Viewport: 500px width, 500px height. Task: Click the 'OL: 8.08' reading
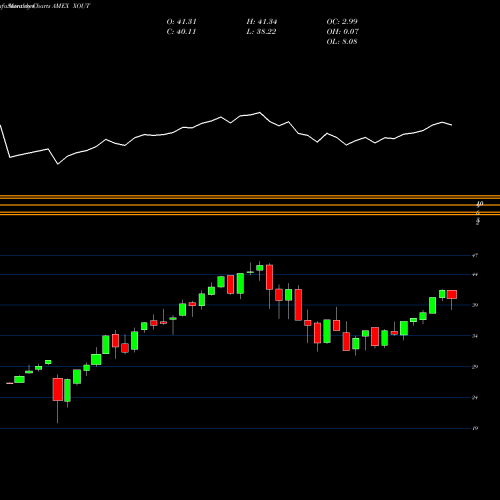click(342, 42)
